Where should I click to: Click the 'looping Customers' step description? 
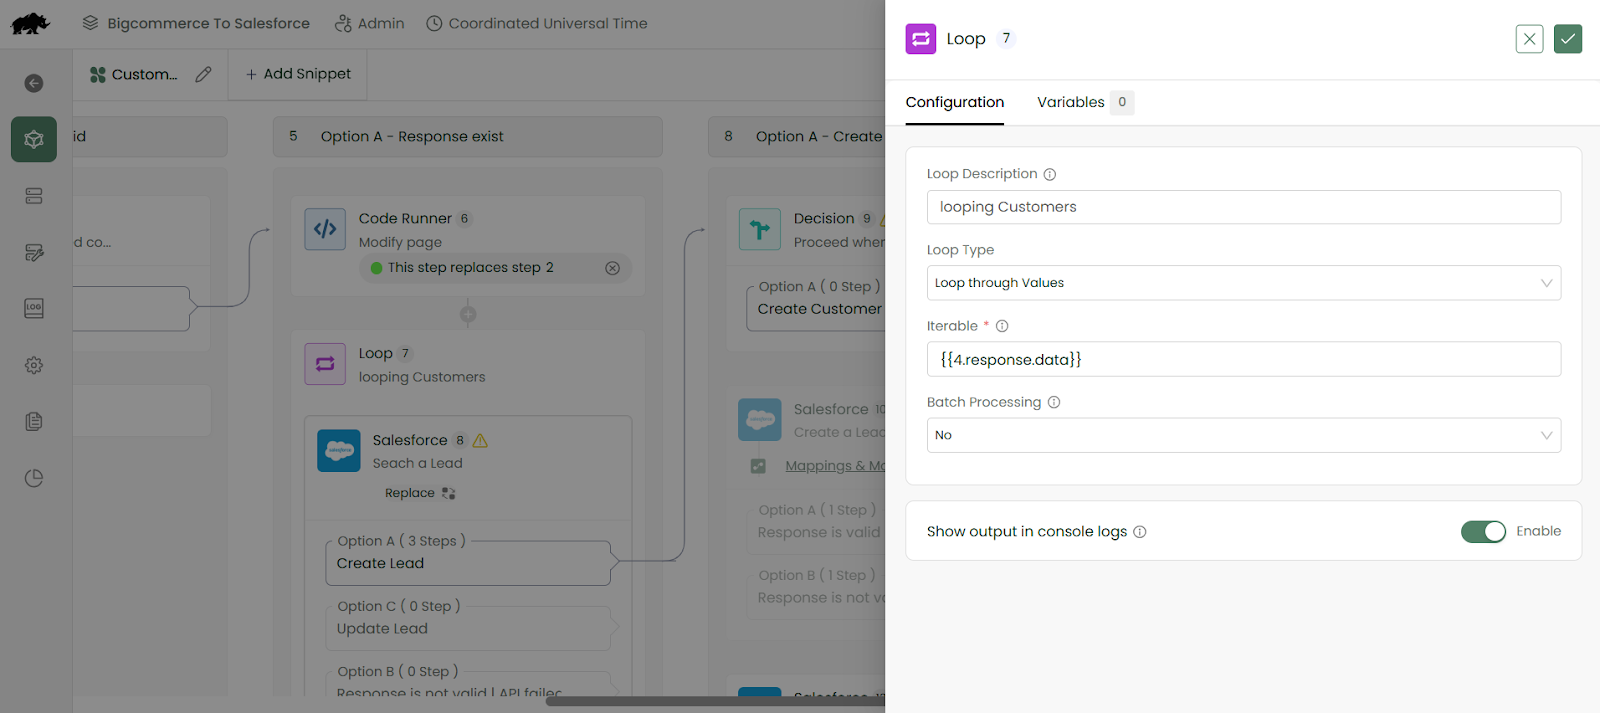(x=422, y=377)
